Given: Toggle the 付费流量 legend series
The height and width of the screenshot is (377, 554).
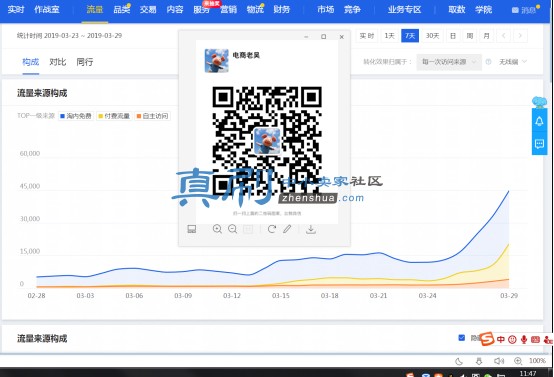Looking at the screenshot, I should [x=114, y=116].
